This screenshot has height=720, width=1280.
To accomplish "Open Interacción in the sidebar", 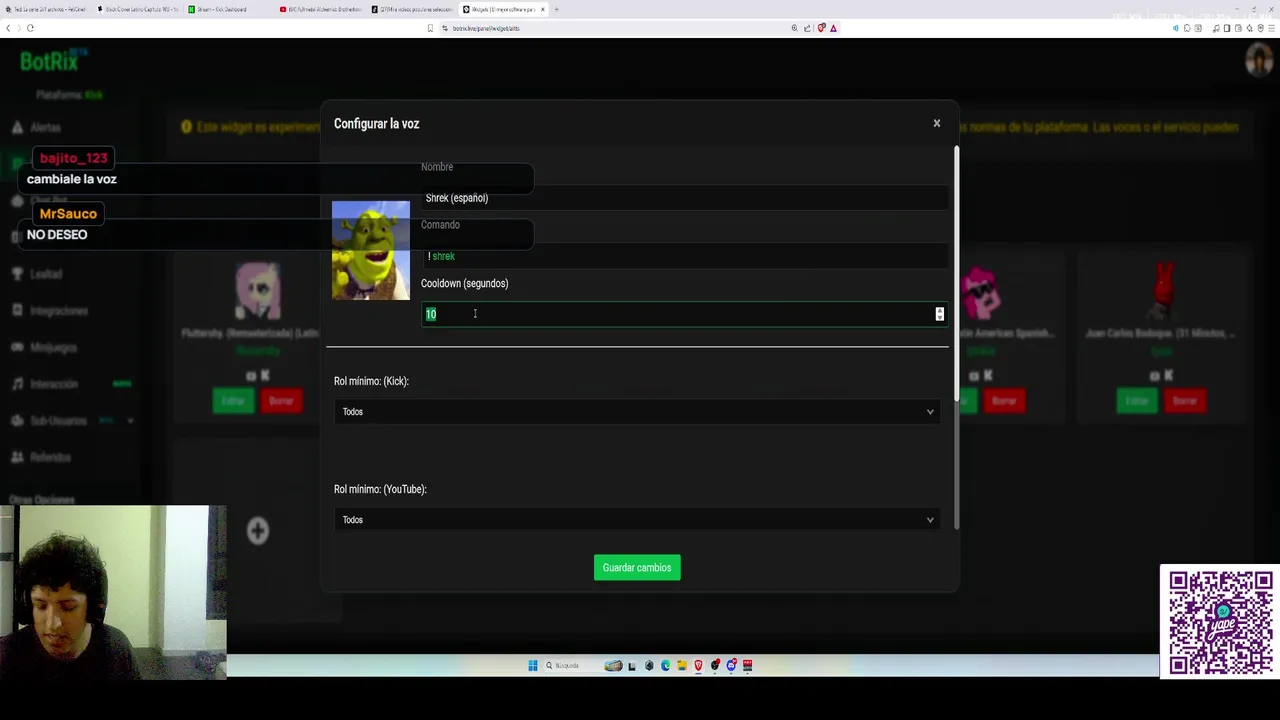I will click(53, 384).
